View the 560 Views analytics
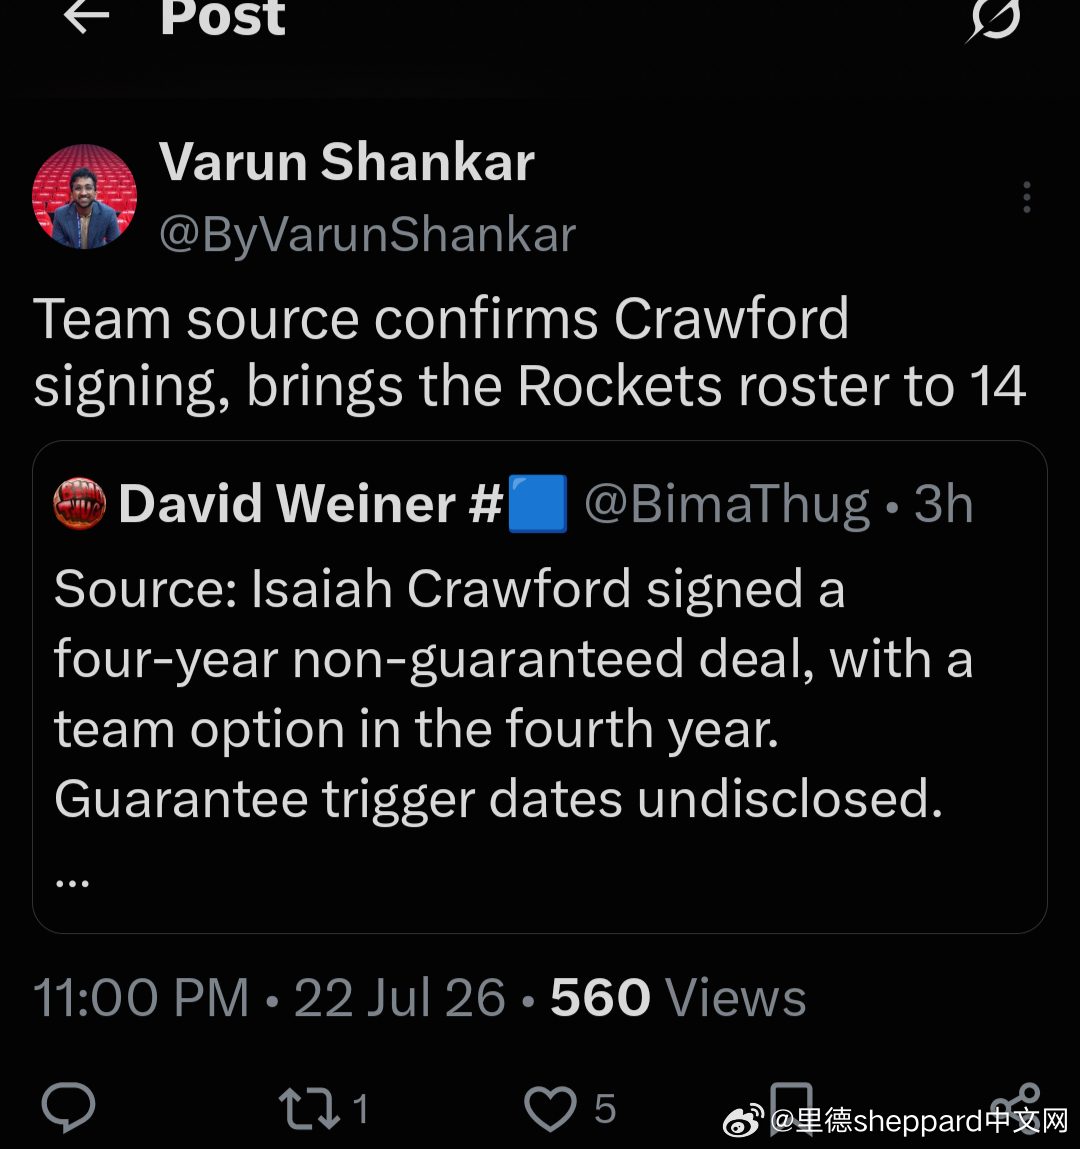The image size is (1080, 1149). (x=678, y=998)
